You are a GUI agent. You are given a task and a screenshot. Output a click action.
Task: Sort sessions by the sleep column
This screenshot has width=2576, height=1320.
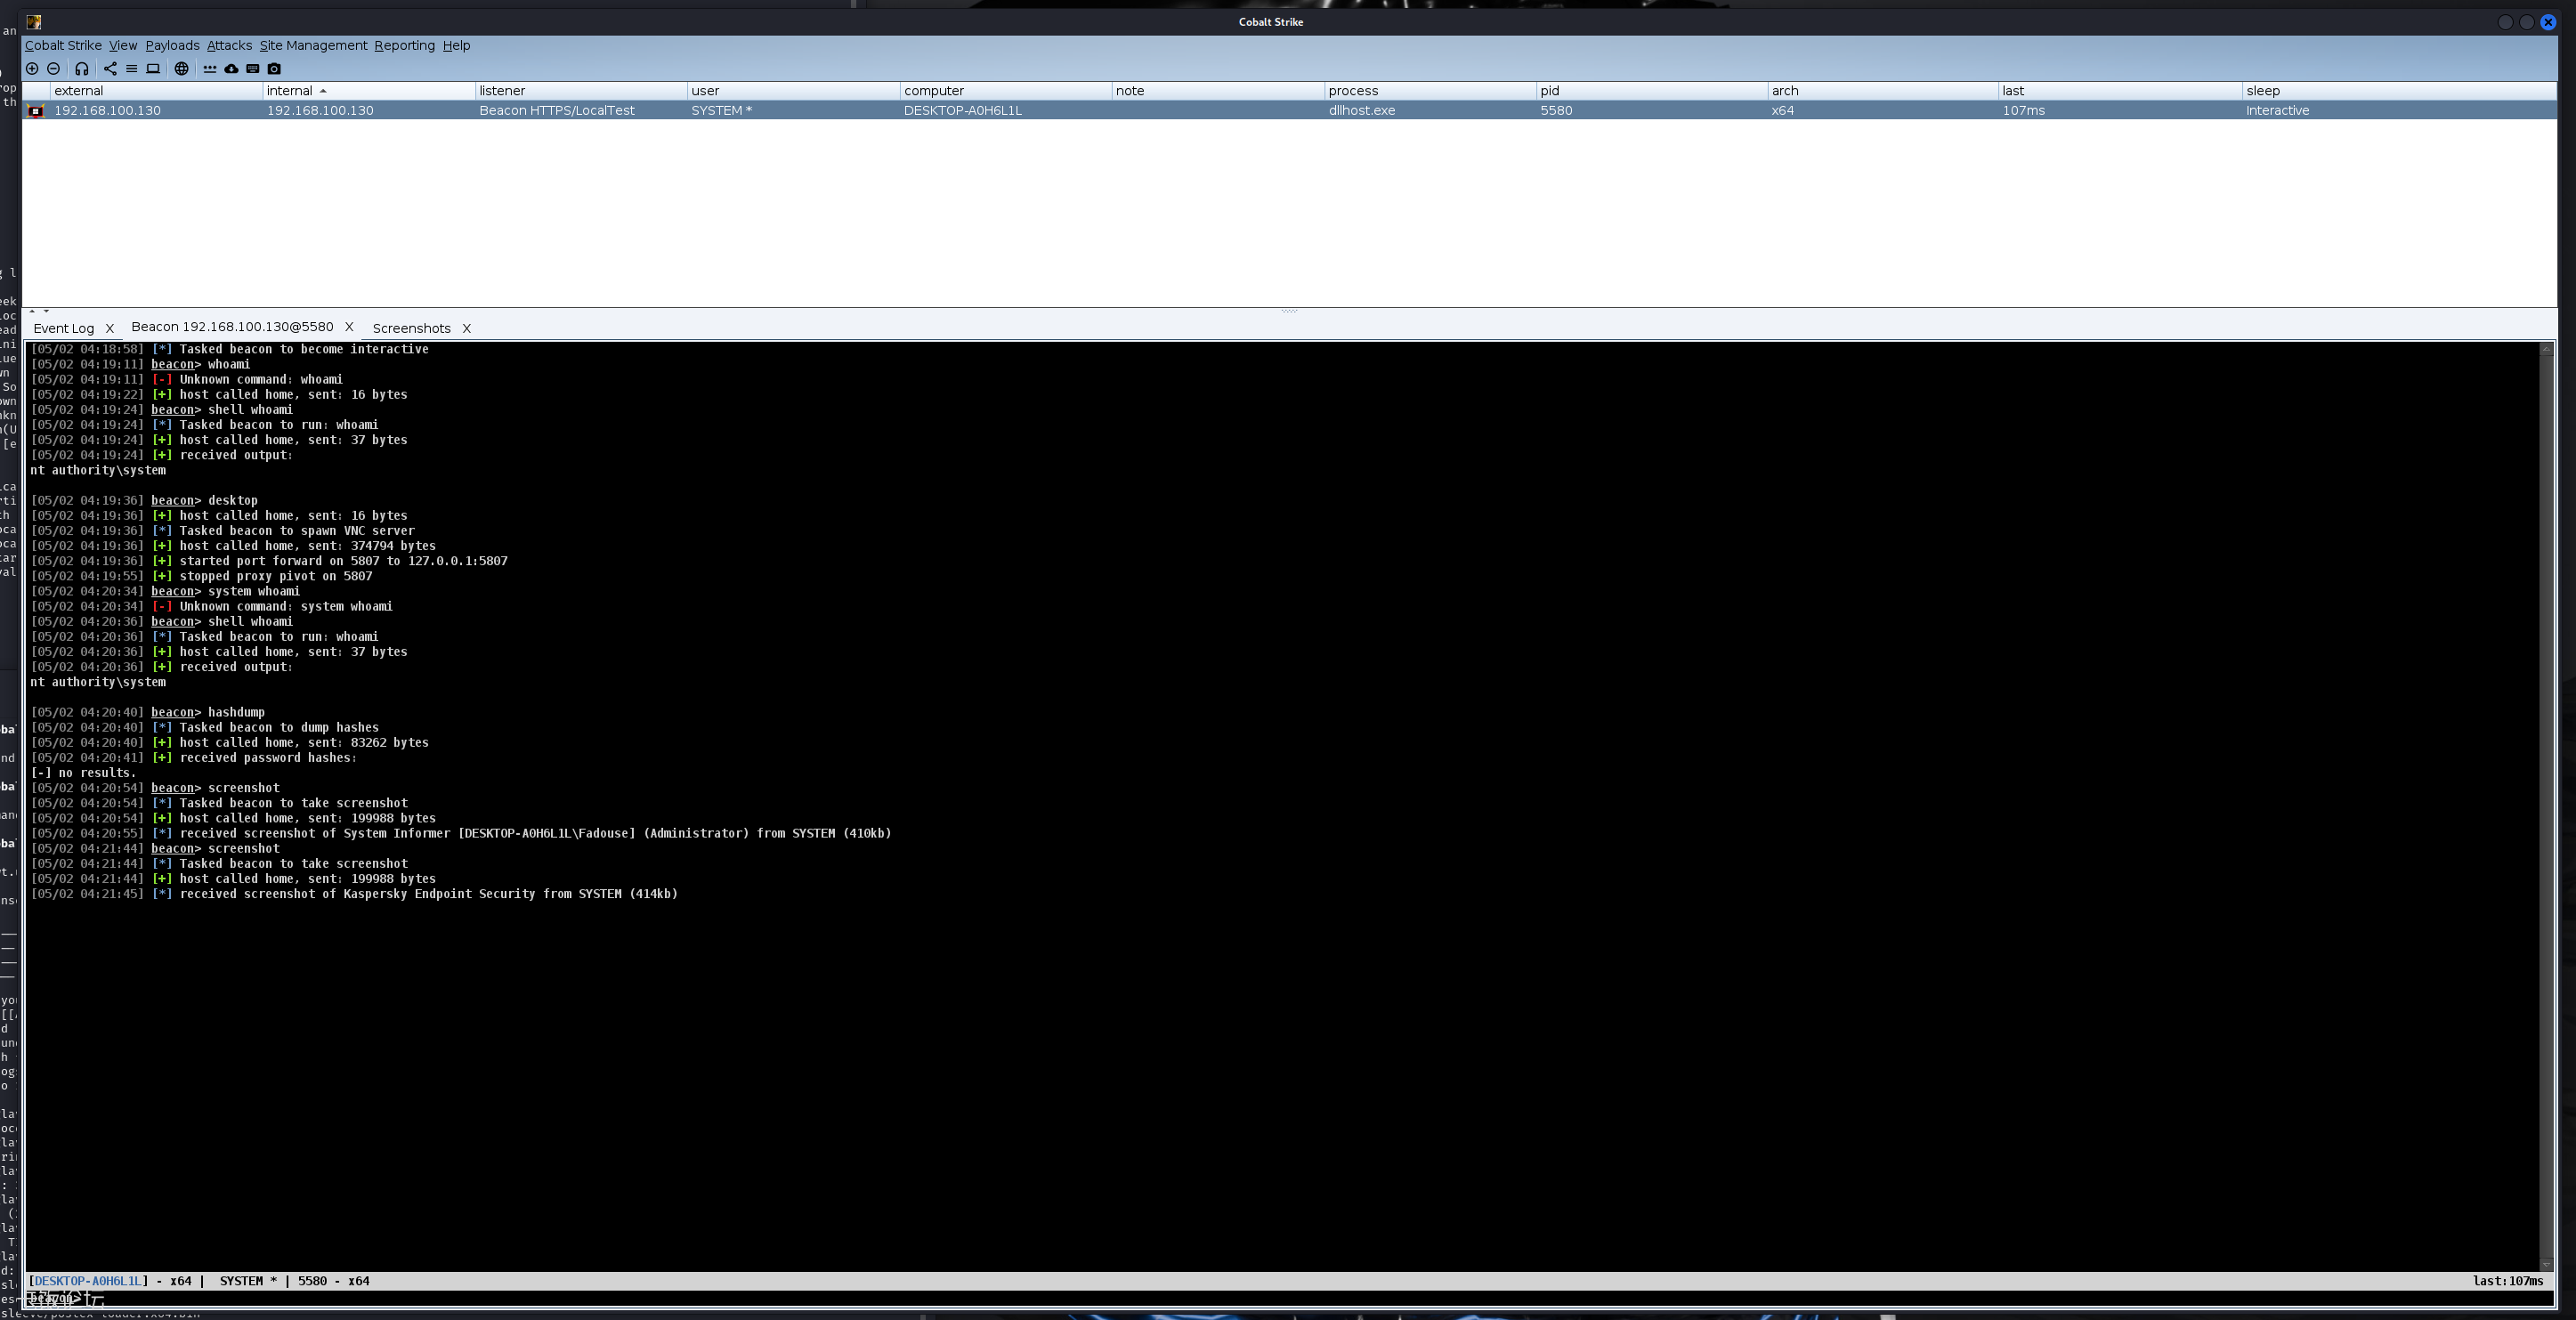tap(2399, 91)
